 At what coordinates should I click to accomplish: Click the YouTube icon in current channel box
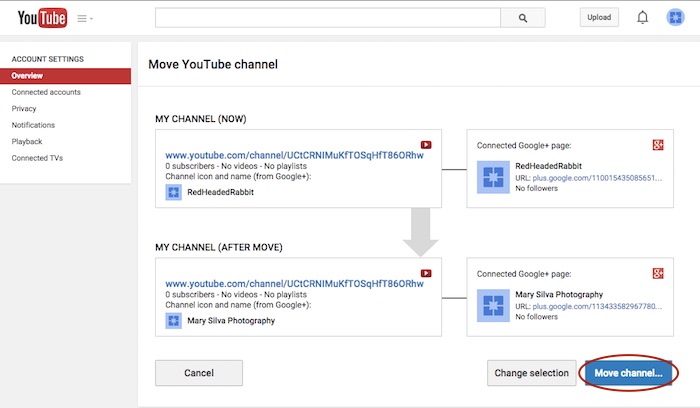coord(426,144)
